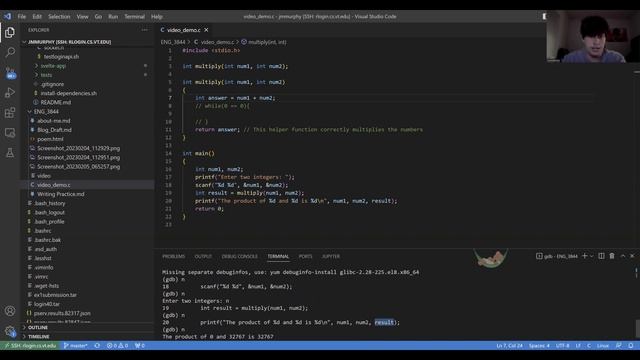Screen dimensions: 640x360
Task: Close the video_demo.c editor tab
Action: 206,30
